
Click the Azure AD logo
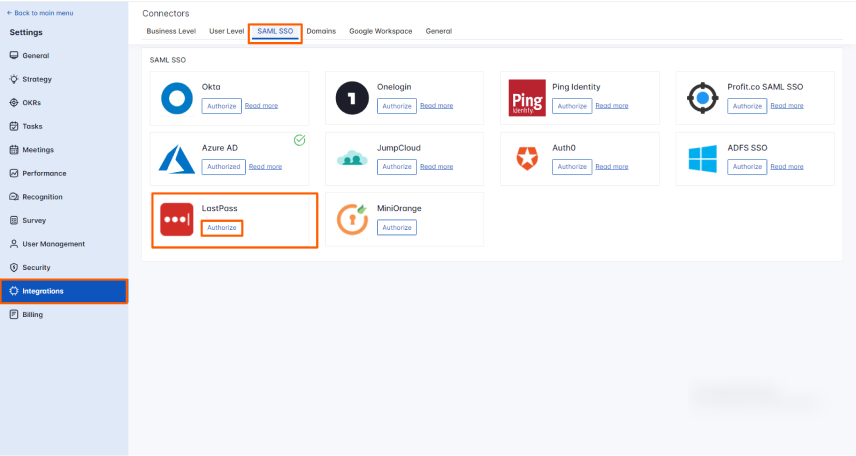tap(177, 159)
